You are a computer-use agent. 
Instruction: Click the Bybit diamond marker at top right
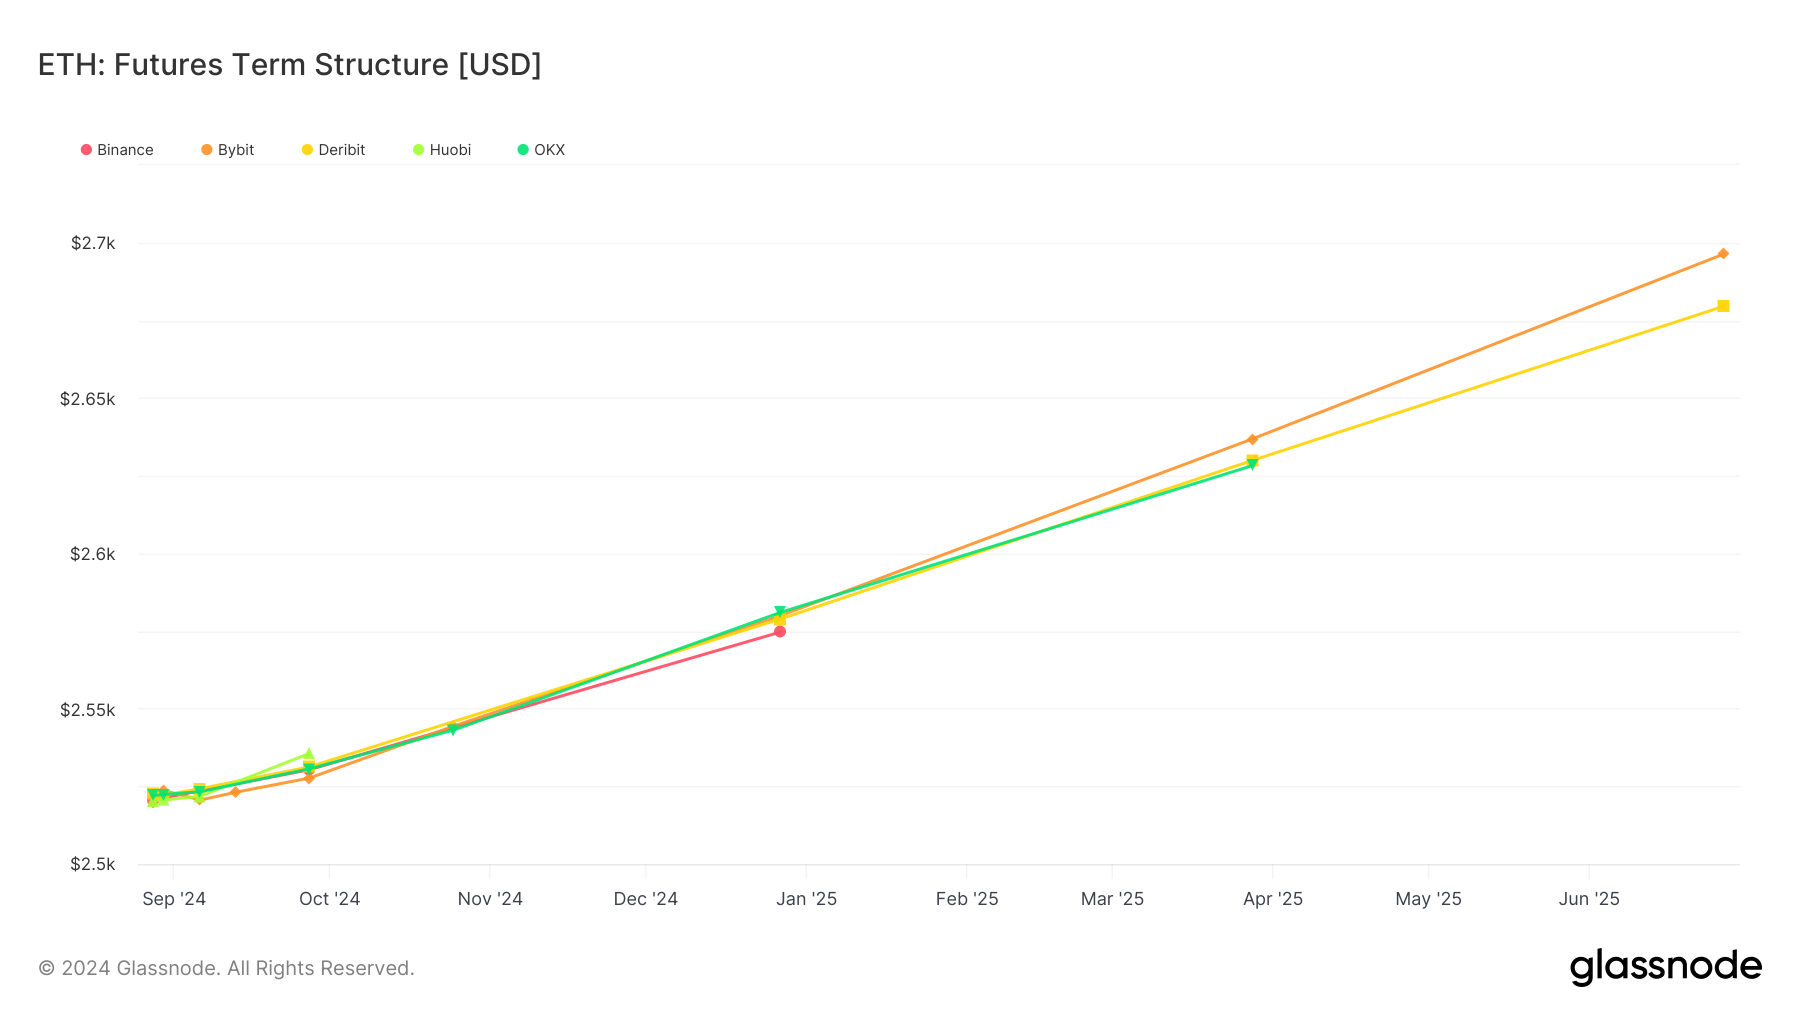point(1722,254)
